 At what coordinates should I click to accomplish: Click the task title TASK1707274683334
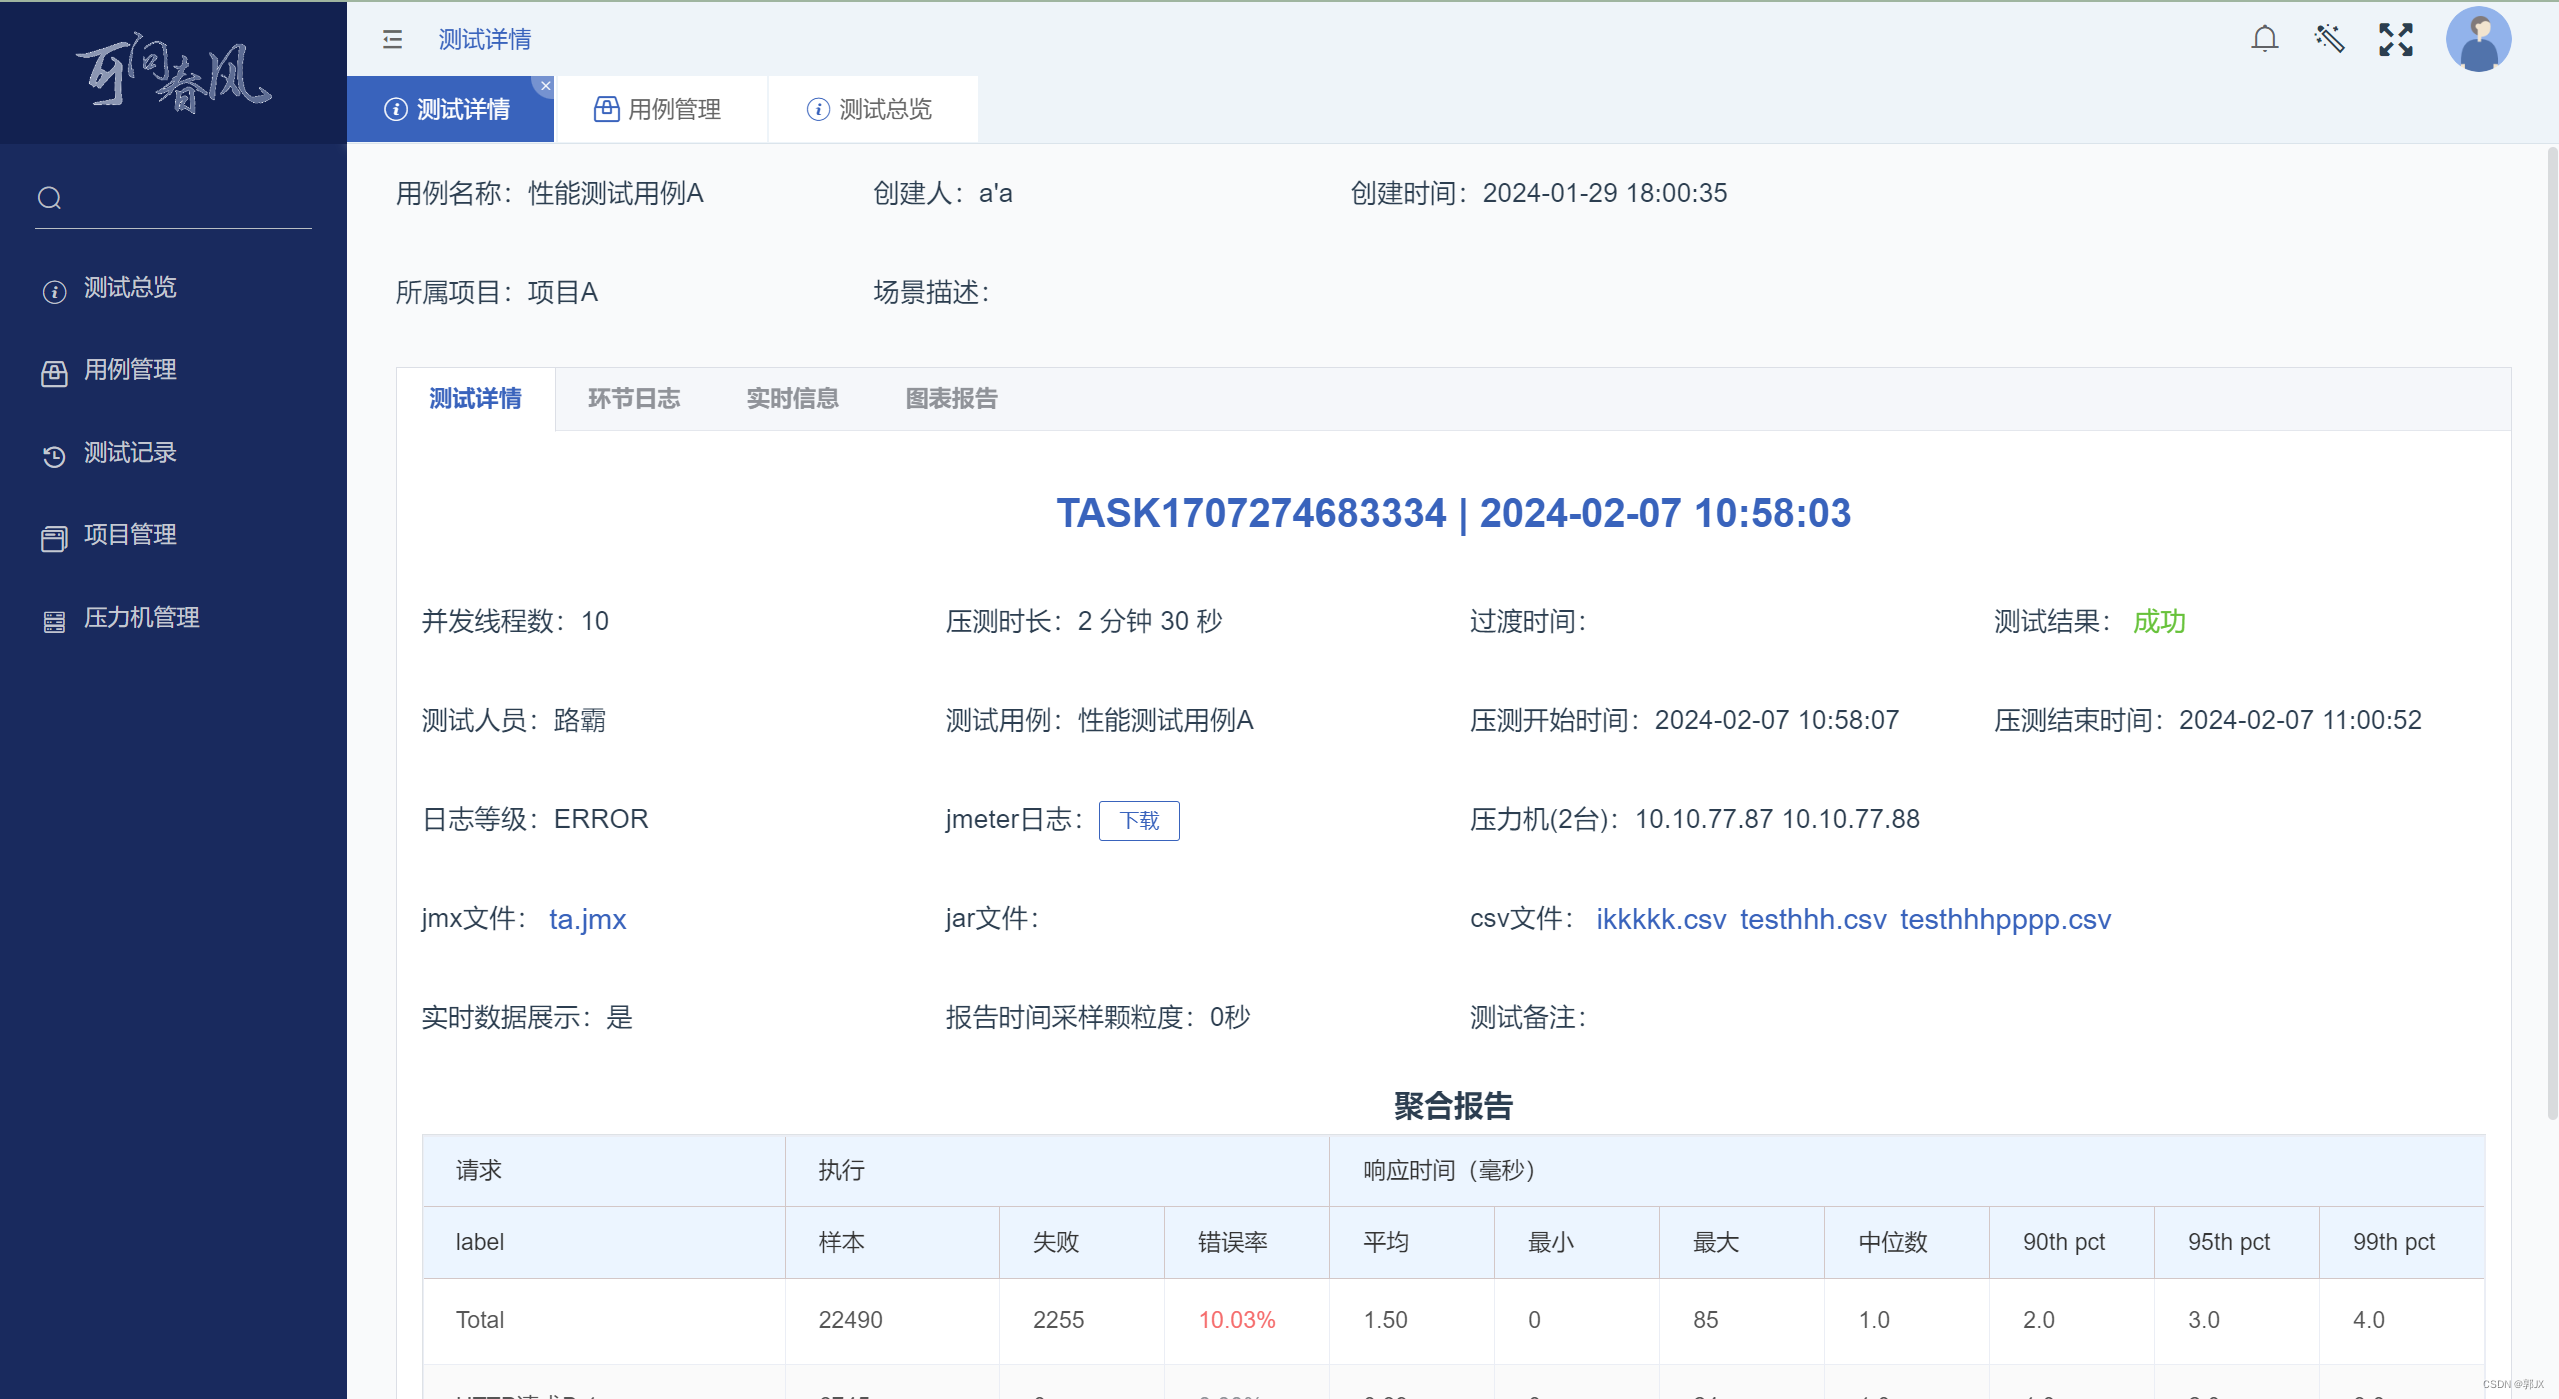pyautogui.click(x=1251, y=513)
